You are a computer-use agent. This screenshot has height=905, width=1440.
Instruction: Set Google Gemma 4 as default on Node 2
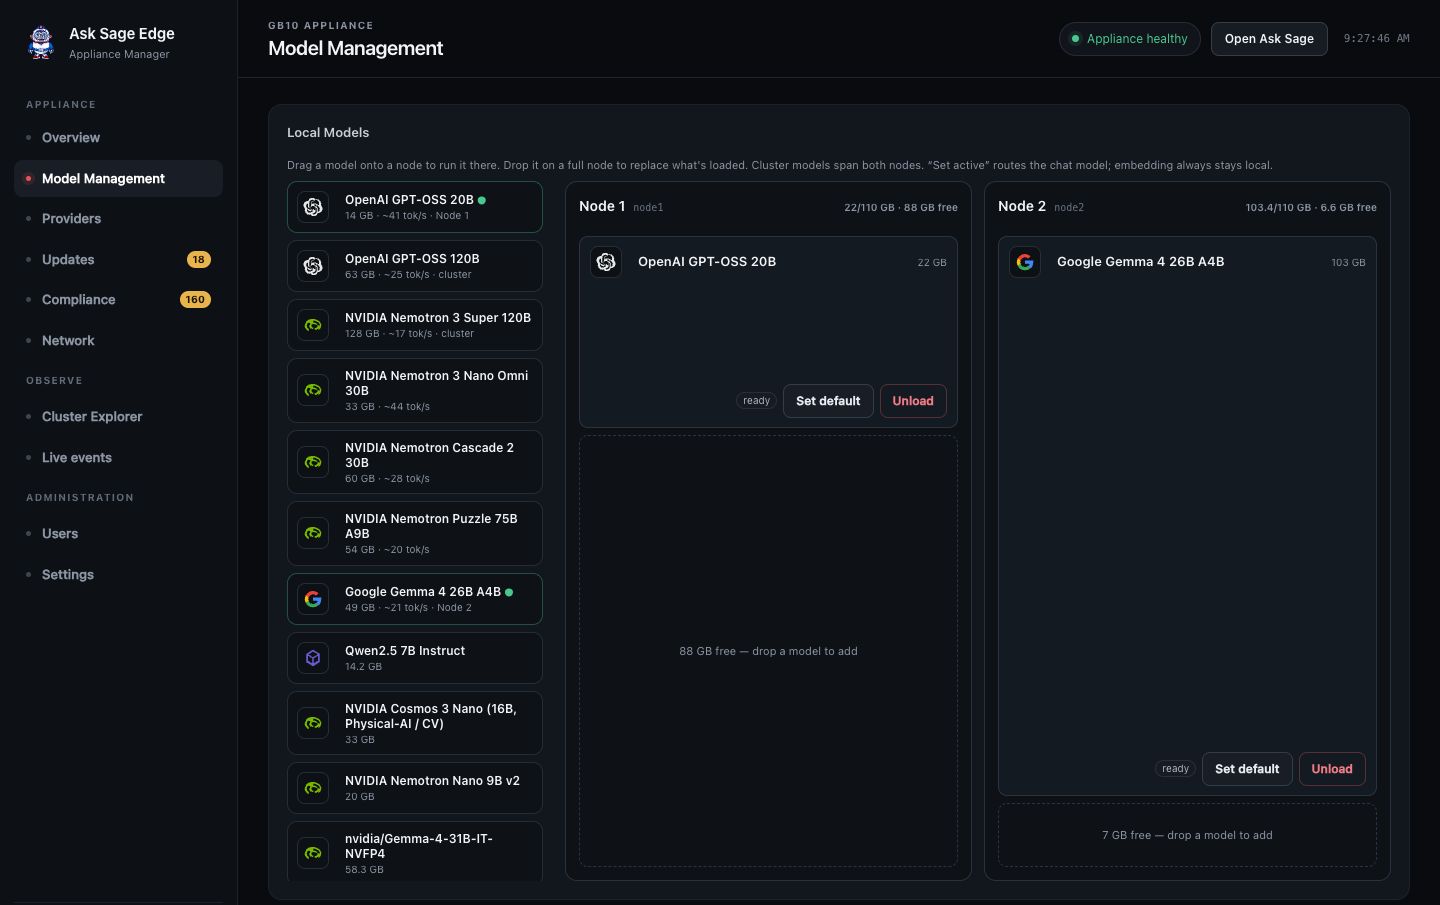tap(1247, 769)
